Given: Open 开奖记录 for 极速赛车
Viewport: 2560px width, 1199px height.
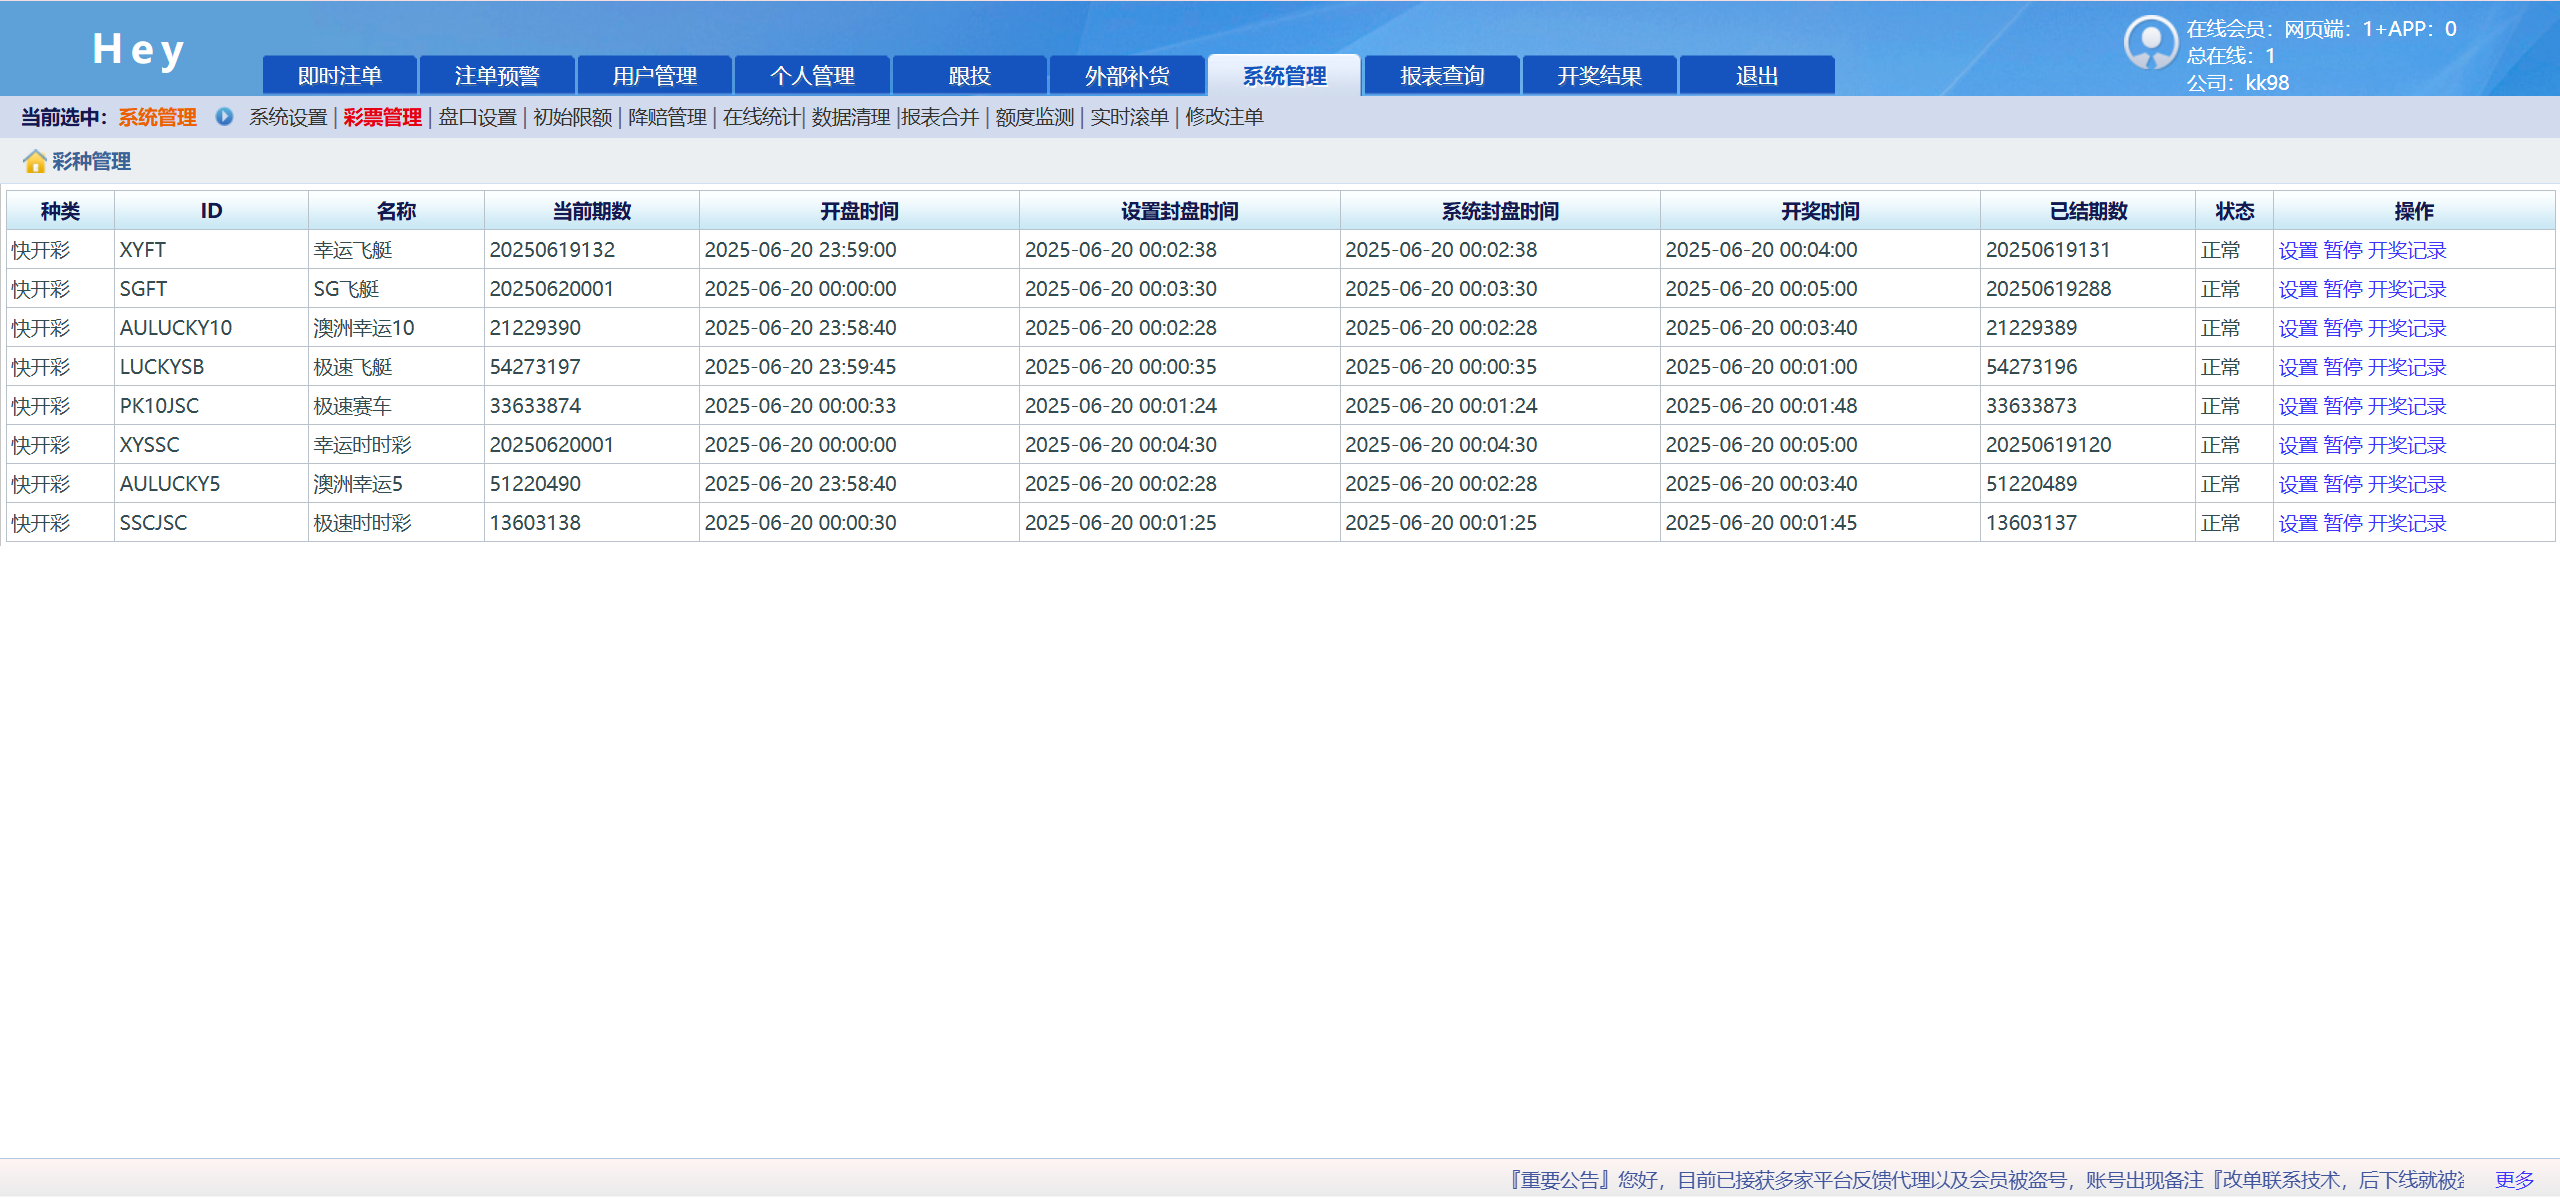Looking at the screenshot, I should tap(2406, 406).
